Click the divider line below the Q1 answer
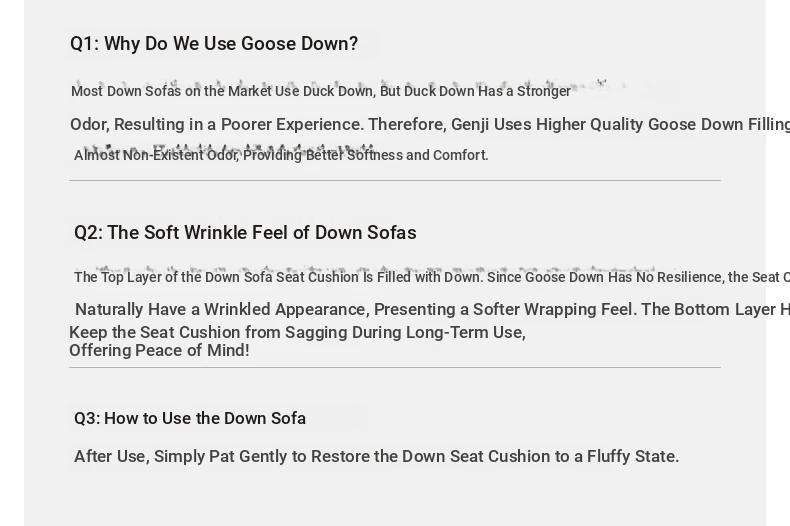 (x=395, y=180)
